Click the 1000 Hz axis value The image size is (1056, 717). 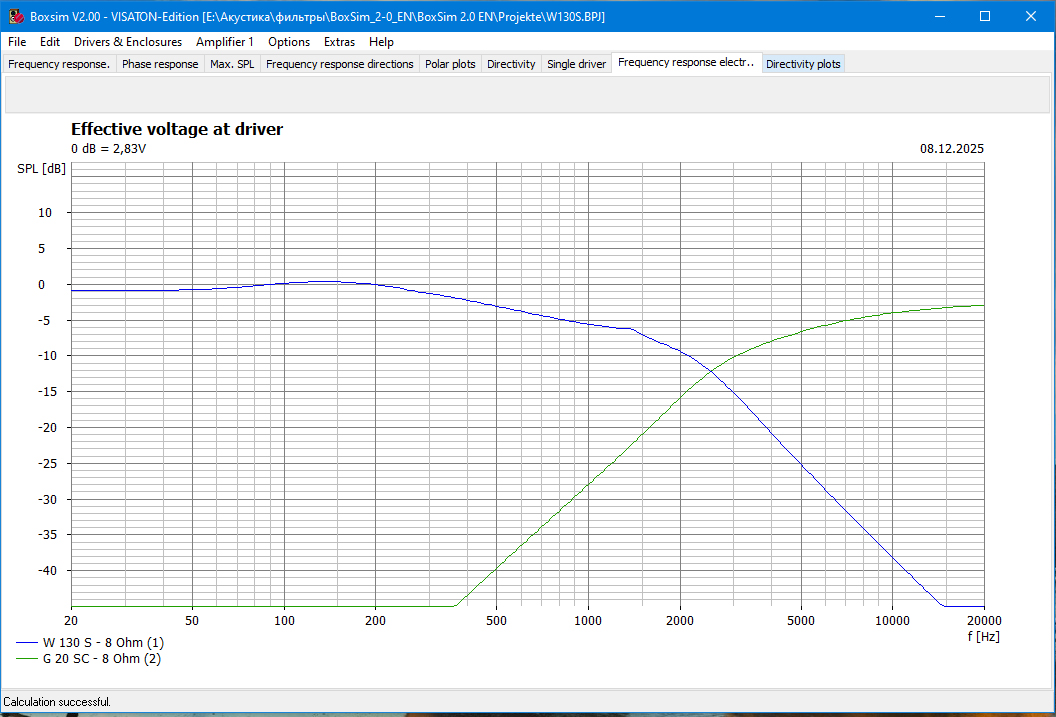[588, 621]
